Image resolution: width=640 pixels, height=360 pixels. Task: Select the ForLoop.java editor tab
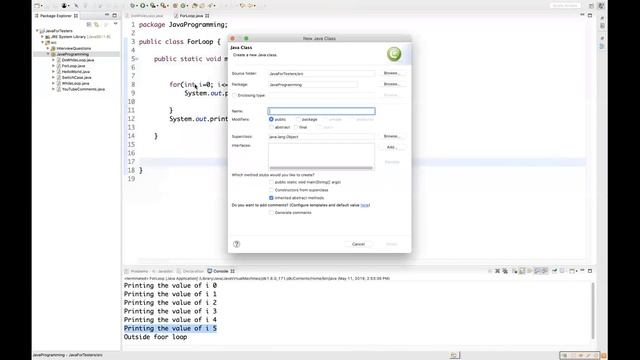[x=191, y=16]
